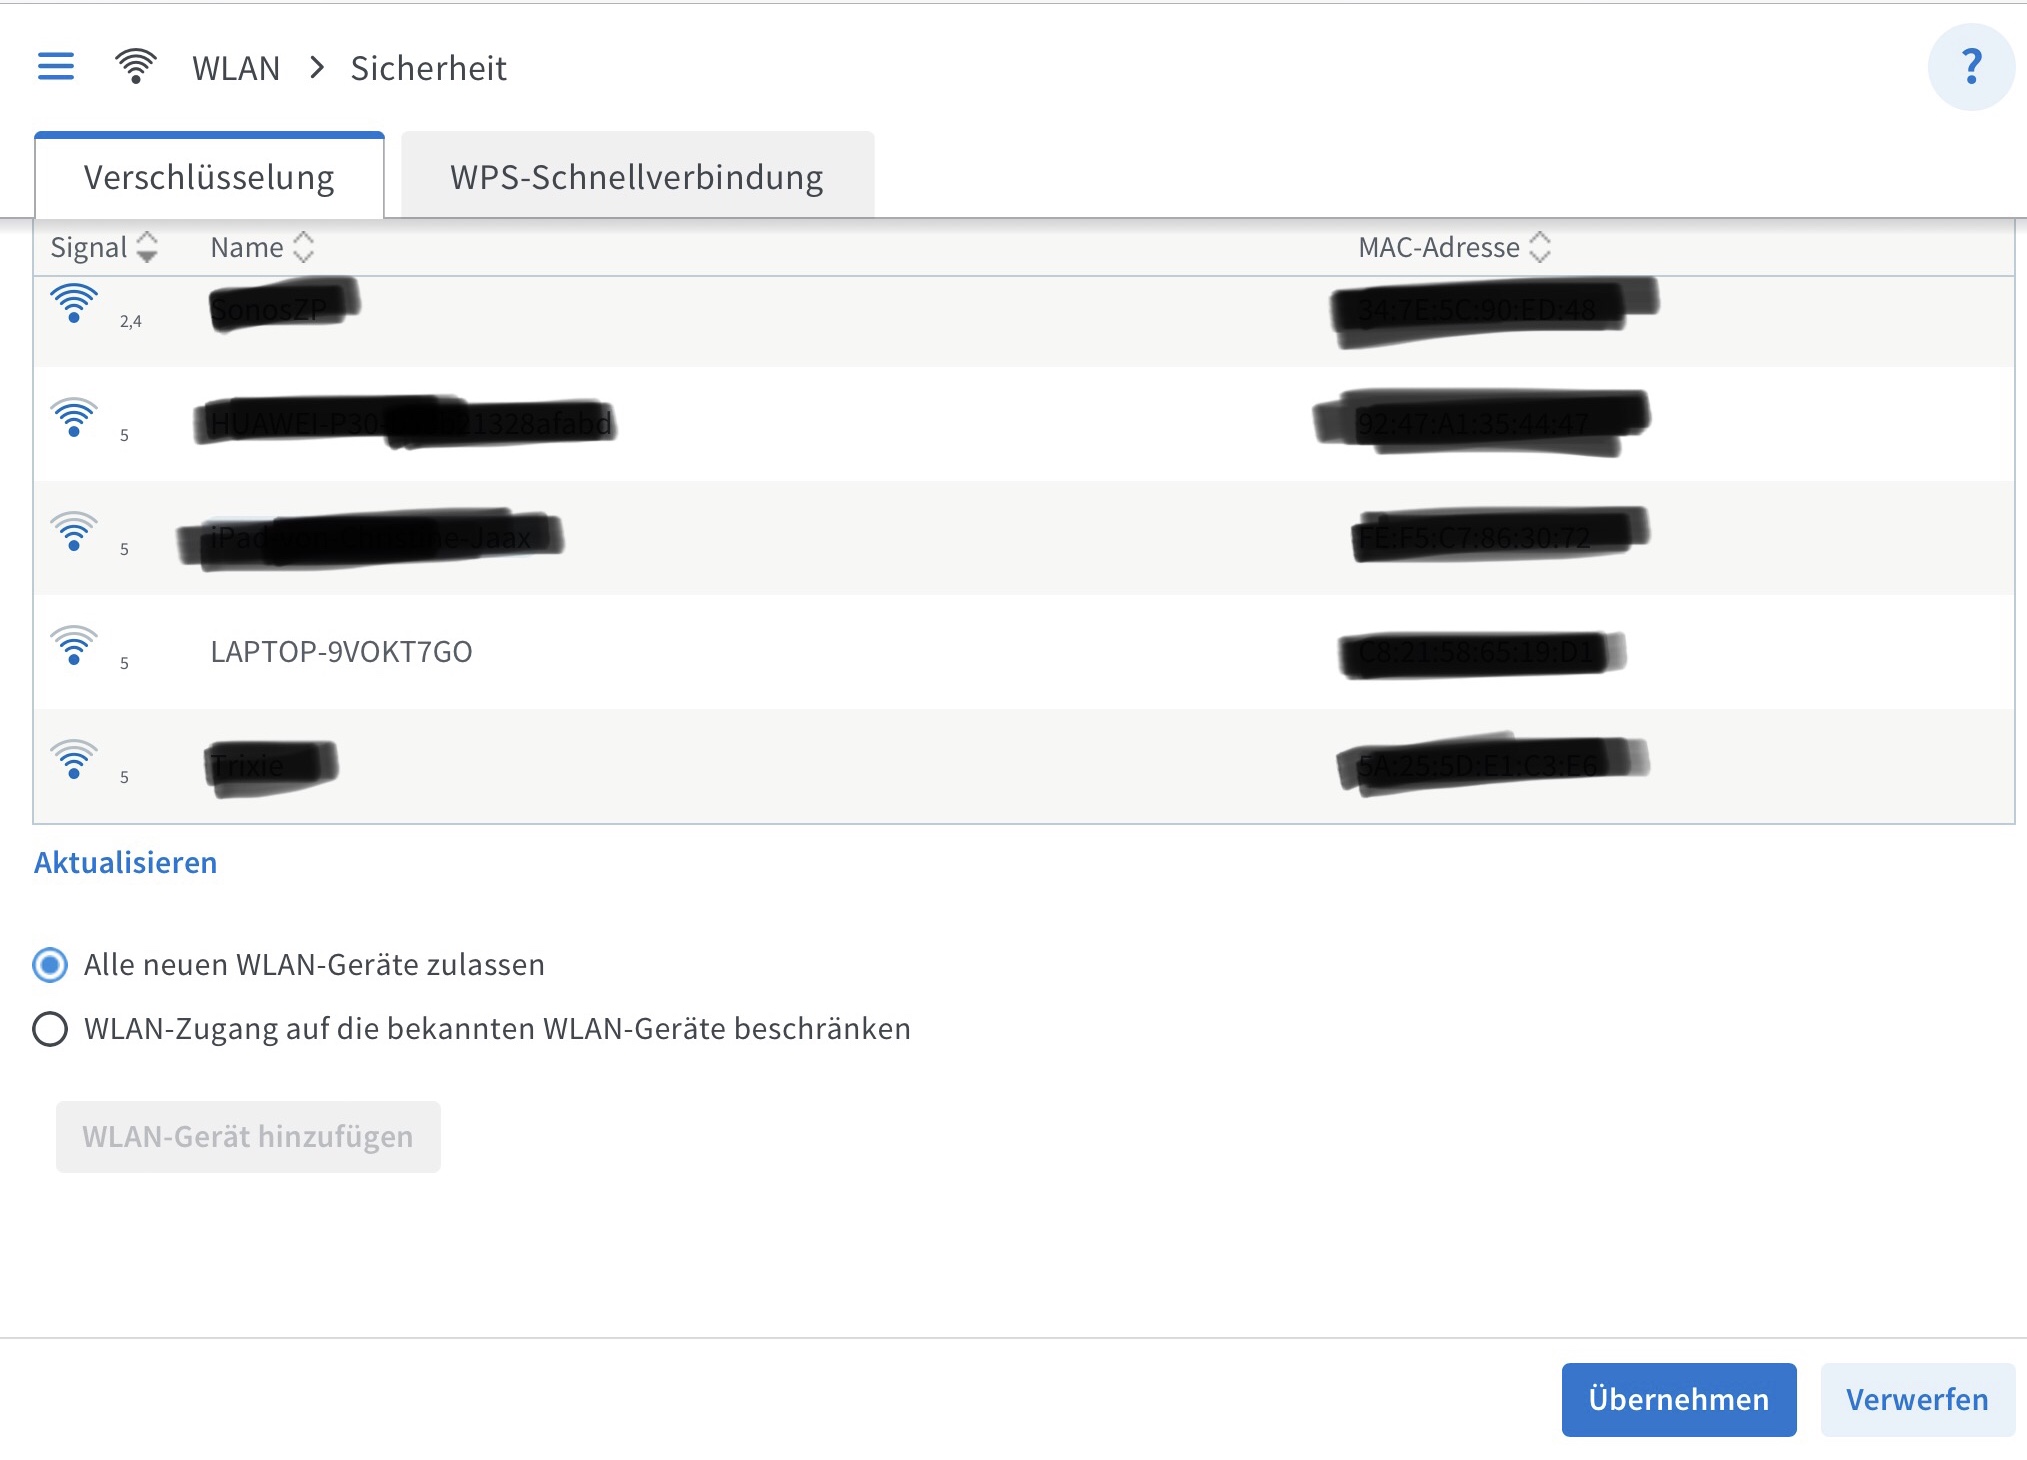The width and height of the screenshot is (2027, 1460).
Task: Select 'Alle neuen WLAN-Geräte zulassen' radio
Action: click(50, 965)
